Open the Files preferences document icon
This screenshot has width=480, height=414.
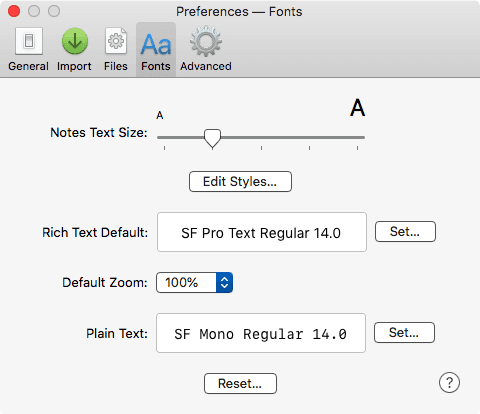(116, 41)
